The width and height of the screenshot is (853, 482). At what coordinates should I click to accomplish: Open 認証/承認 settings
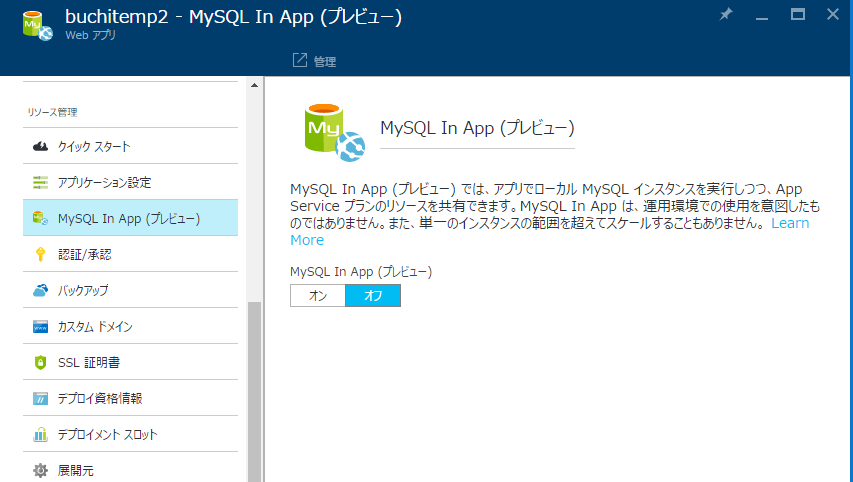tap(131, 254)
